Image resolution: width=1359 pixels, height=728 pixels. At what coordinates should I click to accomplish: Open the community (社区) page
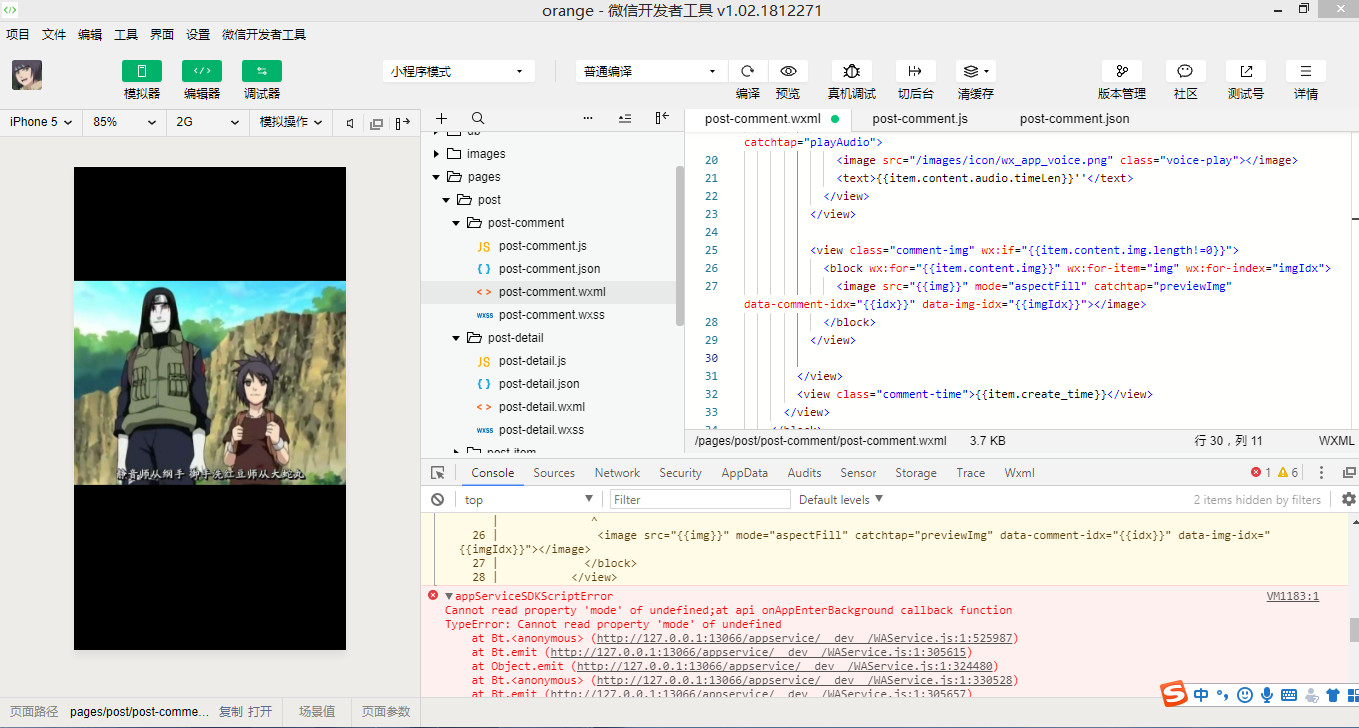click(x=1185, y=71)
